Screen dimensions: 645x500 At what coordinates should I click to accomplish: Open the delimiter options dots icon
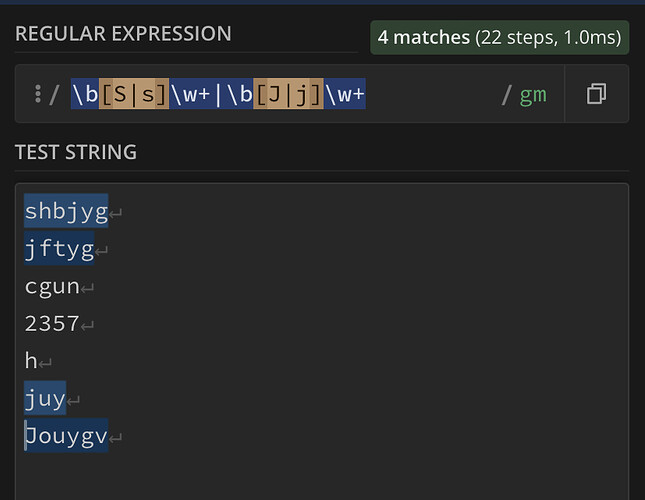(38, 95)
